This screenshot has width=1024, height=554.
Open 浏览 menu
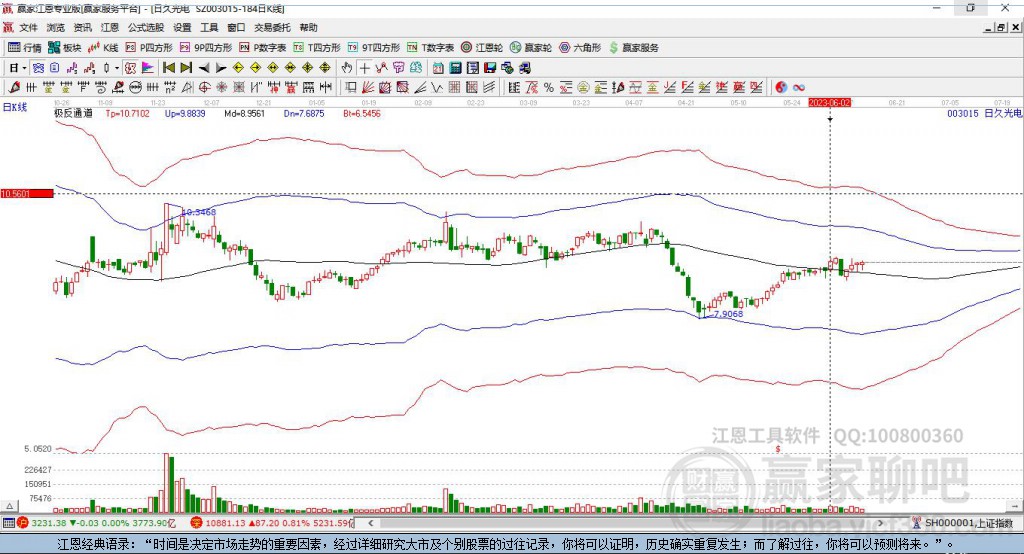[x=56, y=27]
